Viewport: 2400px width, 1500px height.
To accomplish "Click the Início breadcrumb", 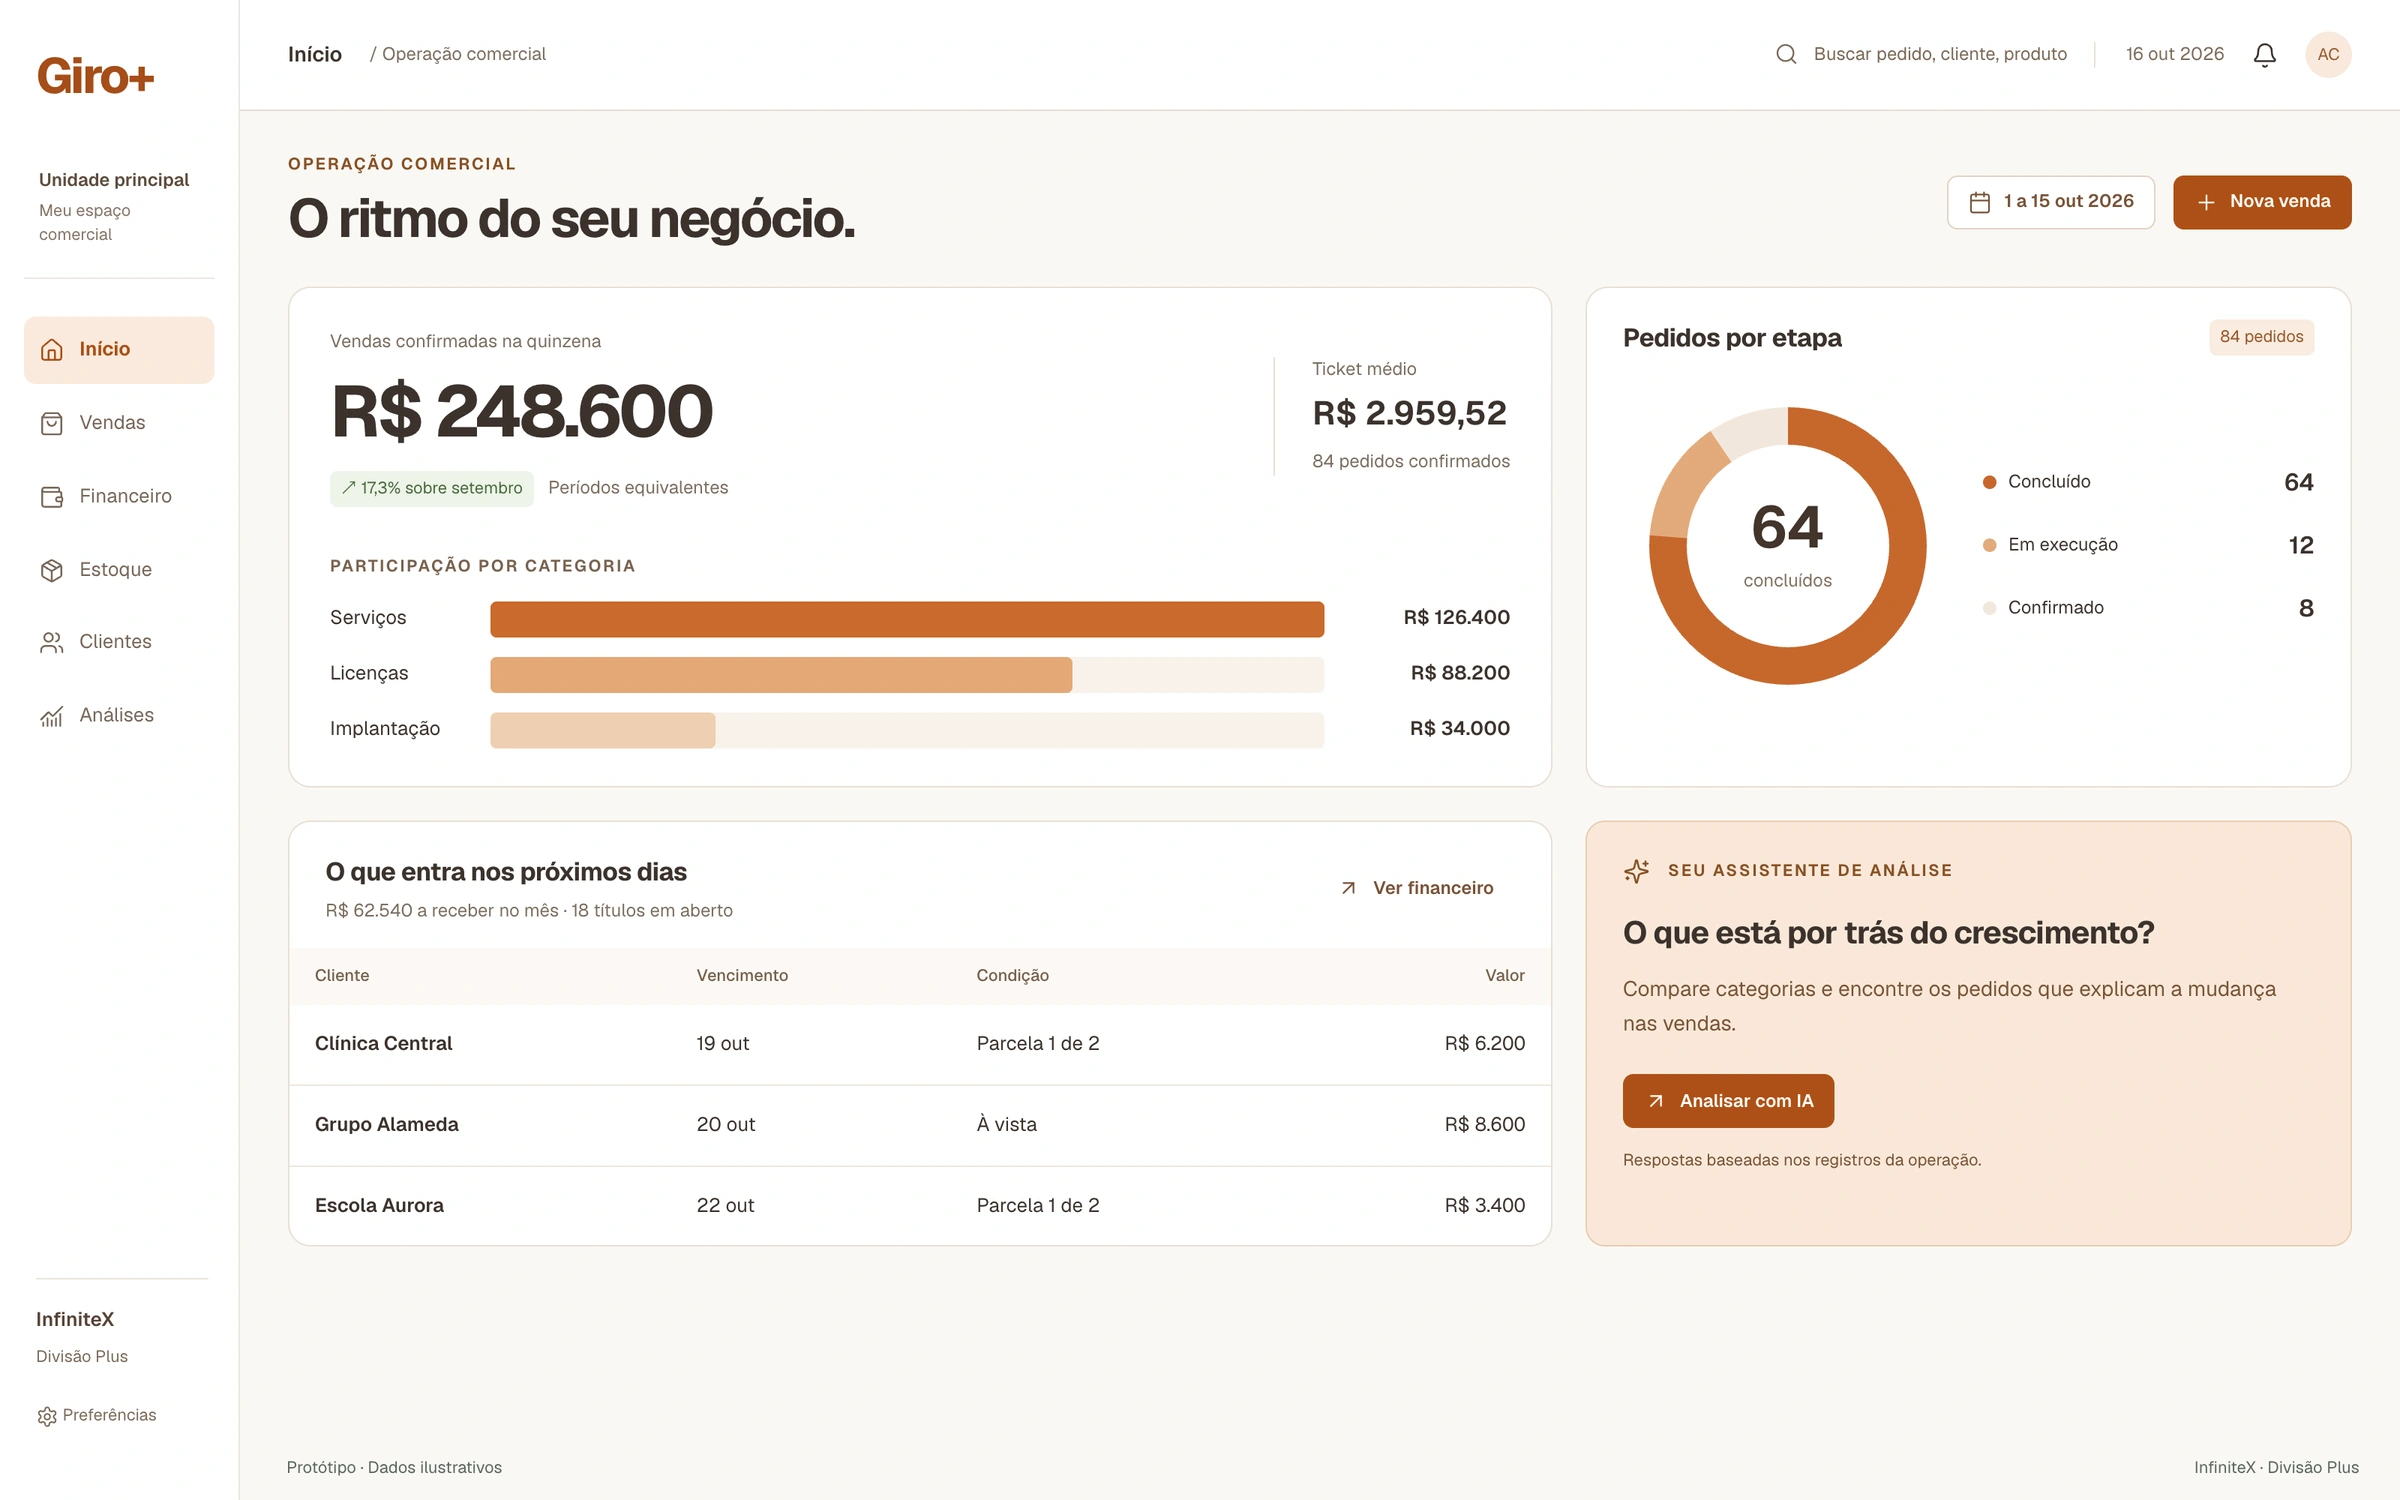I will pos(315,54).
